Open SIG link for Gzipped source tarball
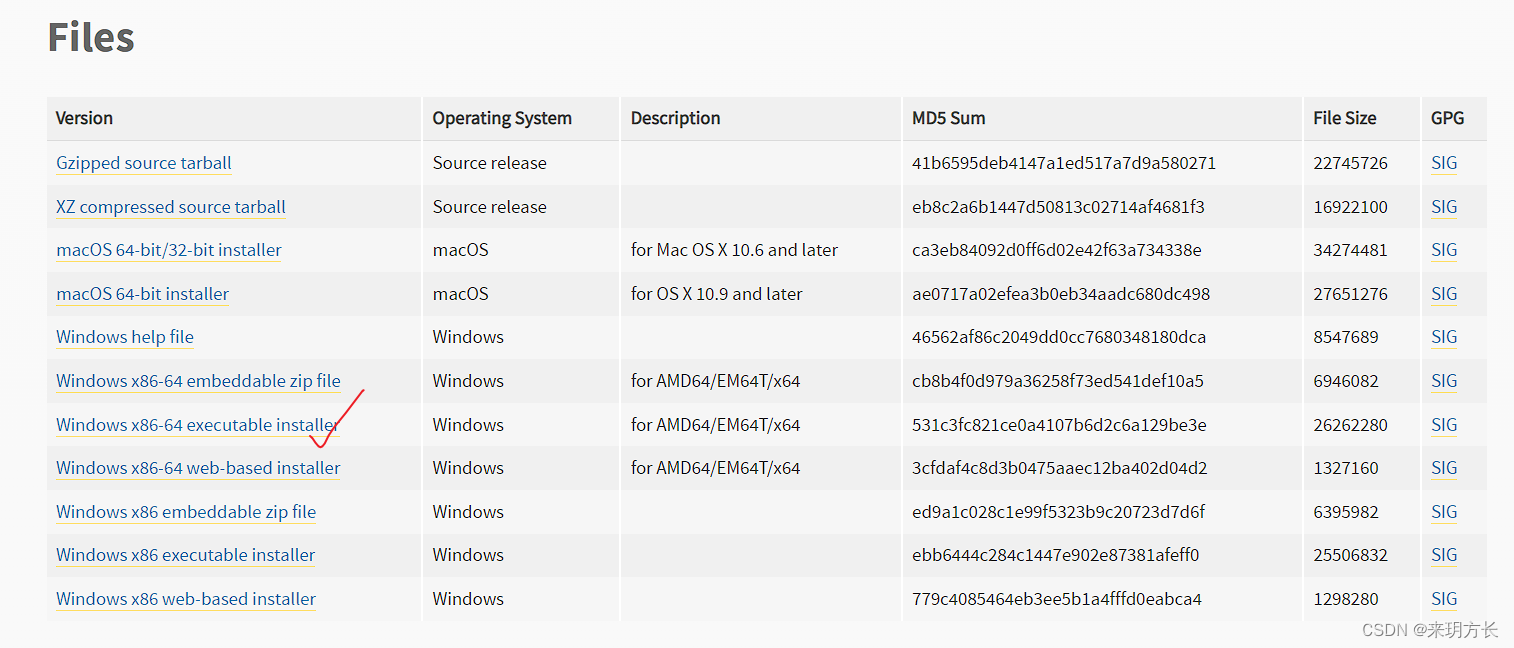Screen dimensions: 1514x648 click(1444, 163)
